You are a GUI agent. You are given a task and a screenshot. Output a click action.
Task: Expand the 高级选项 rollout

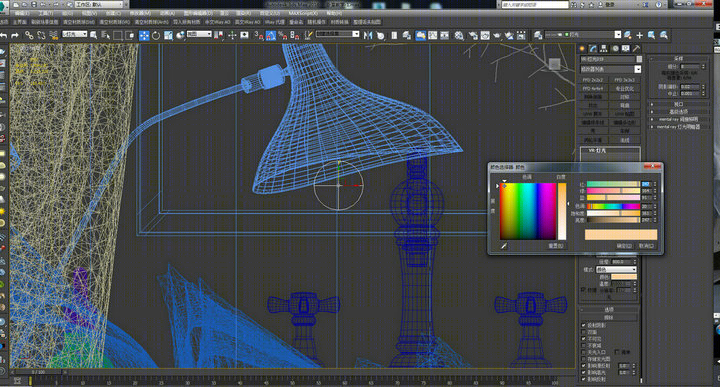[x=679, y=112]
